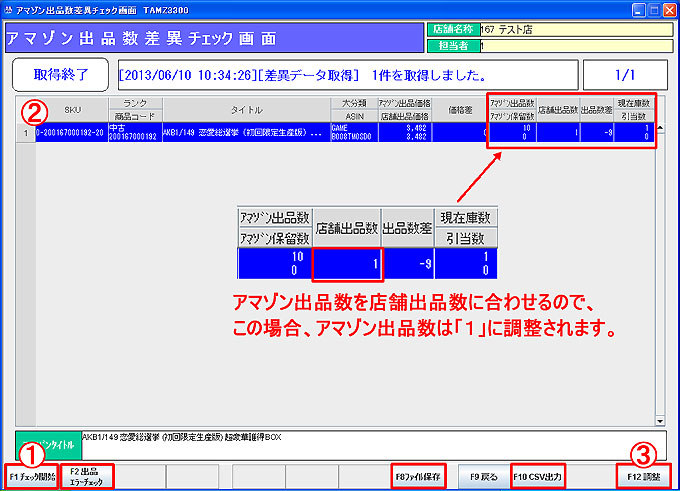This screenshot has width=680, height=491.
Task: Click the application icon in title bar
Action: (x=10, y=8)
